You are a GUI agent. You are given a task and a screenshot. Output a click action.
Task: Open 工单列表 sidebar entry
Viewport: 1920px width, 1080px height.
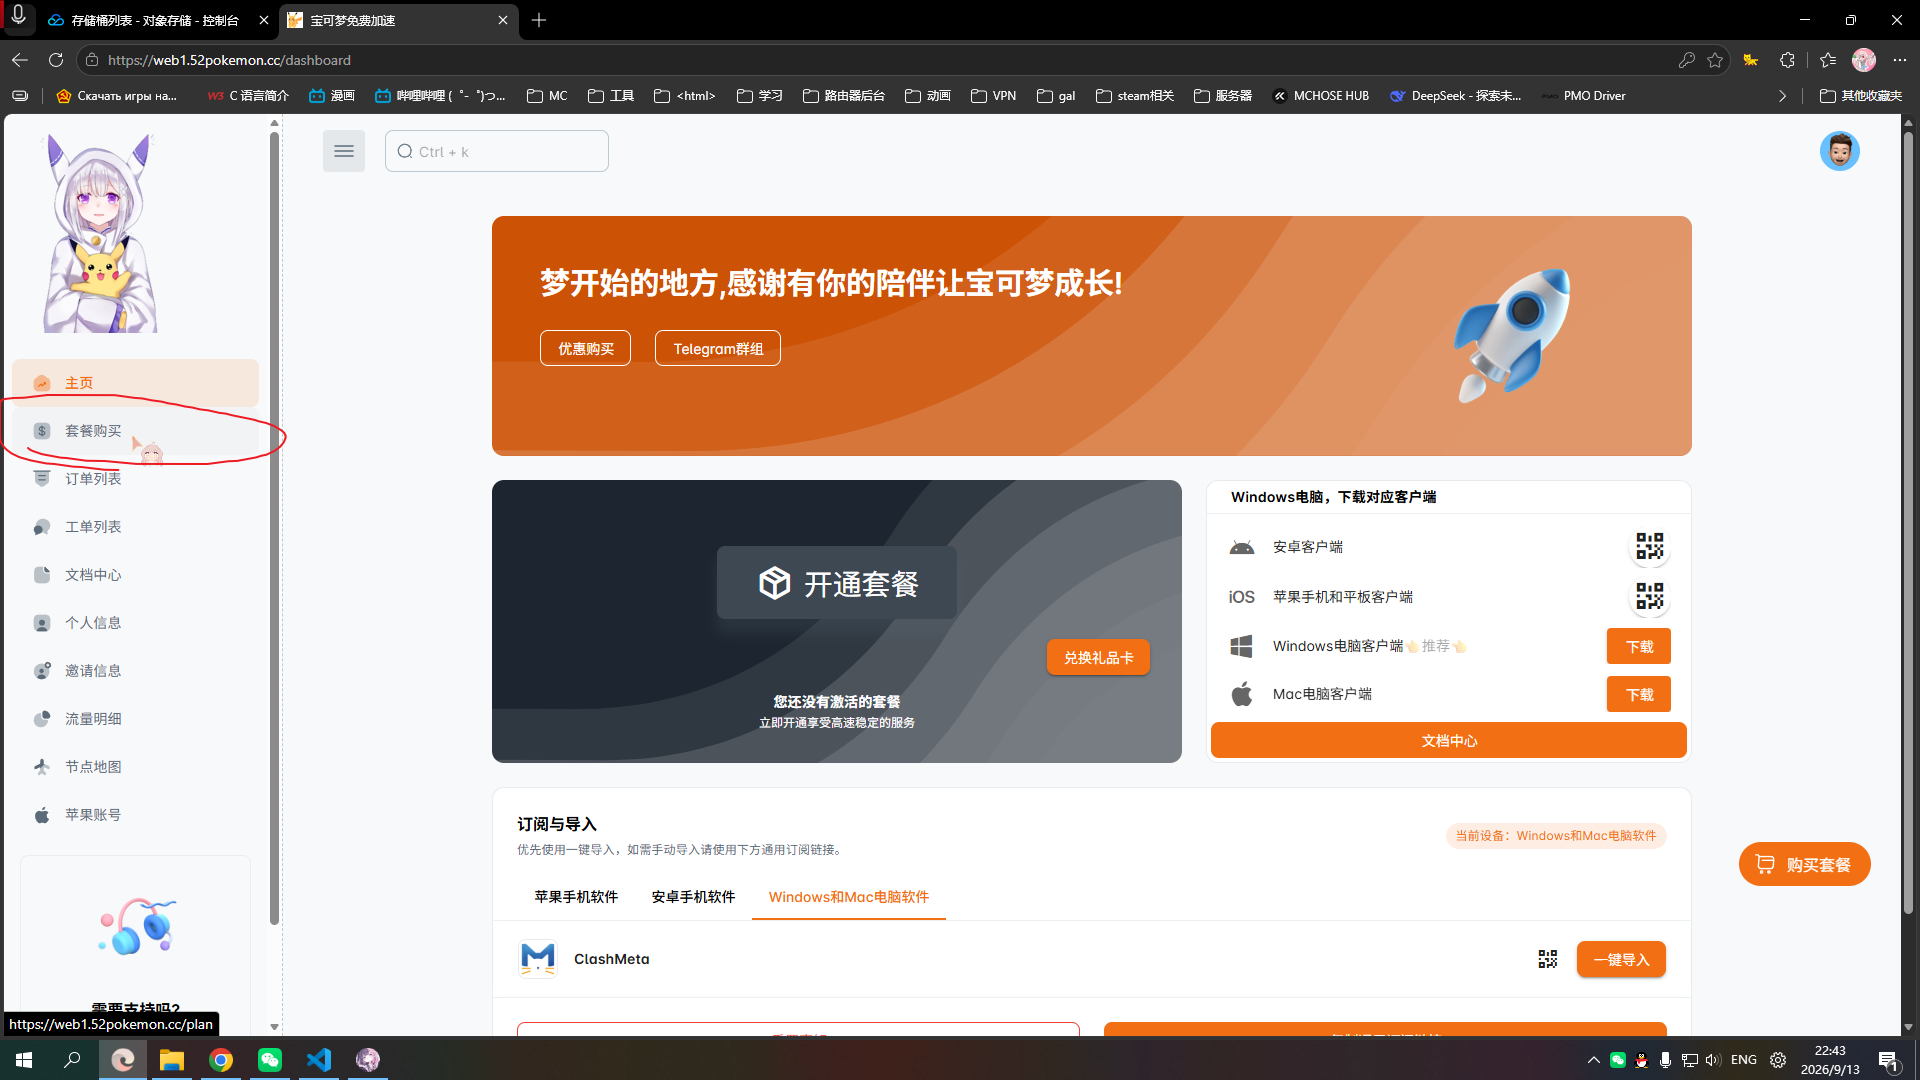(x=135, y=527)
